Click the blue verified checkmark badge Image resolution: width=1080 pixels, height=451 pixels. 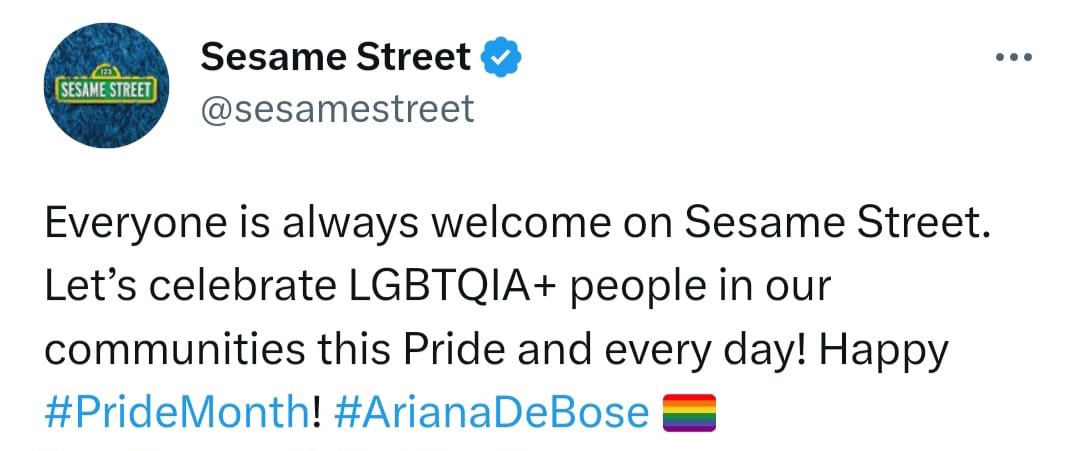[501, 57]
